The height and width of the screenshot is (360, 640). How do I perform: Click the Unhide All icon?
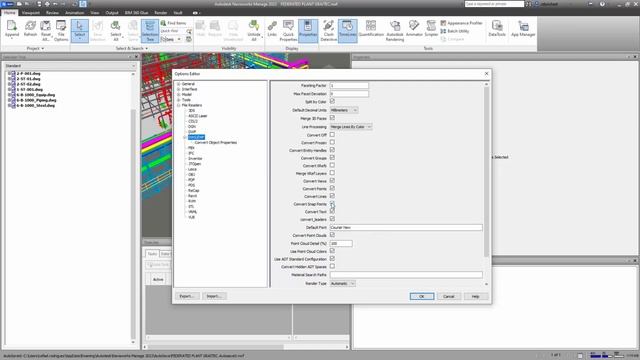tap(254, 30)
